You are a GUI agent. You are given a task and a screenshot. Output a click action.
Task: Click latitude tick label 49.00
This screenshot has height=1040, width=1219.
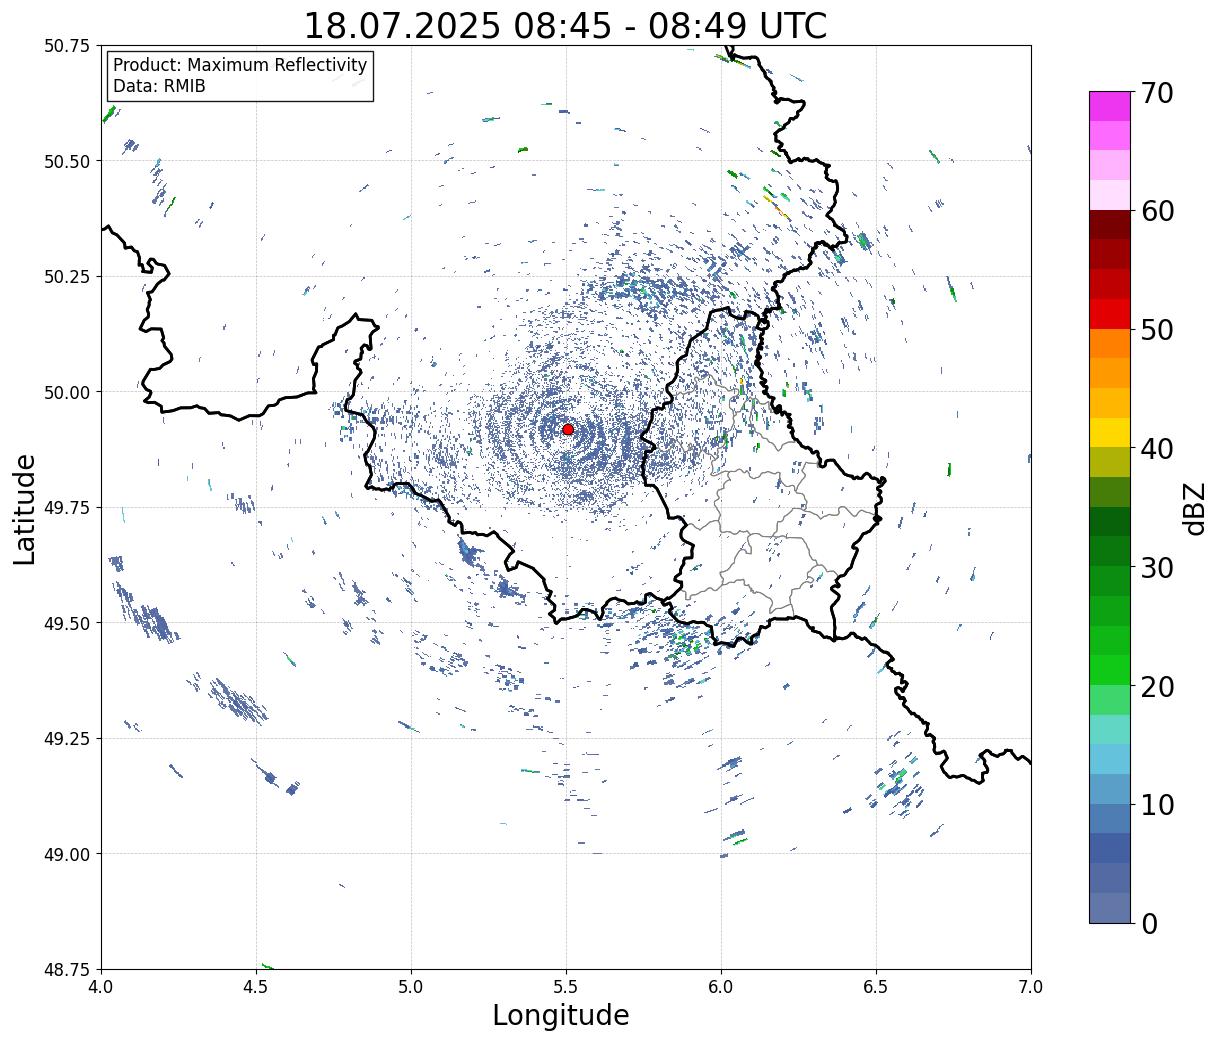pyautogui.click(x=67, y=854)
